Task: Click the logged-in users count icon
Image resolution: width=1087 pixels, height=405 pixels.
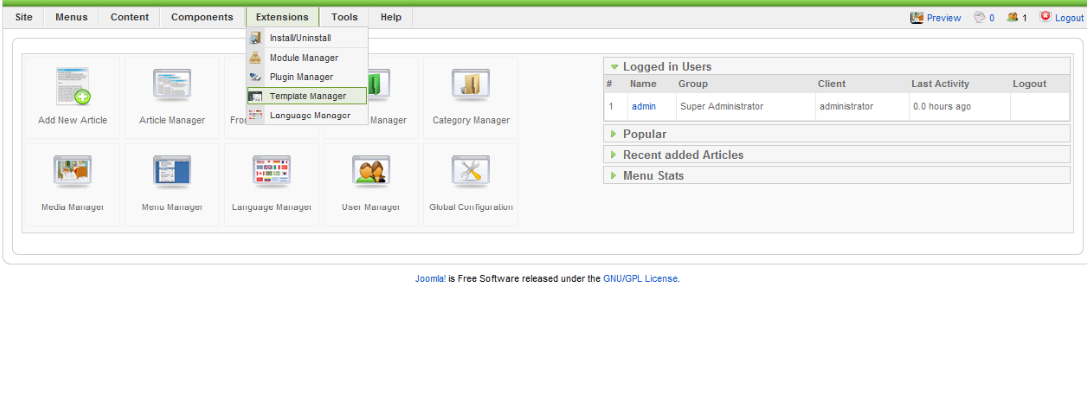Action: (x=1013, y=17)
